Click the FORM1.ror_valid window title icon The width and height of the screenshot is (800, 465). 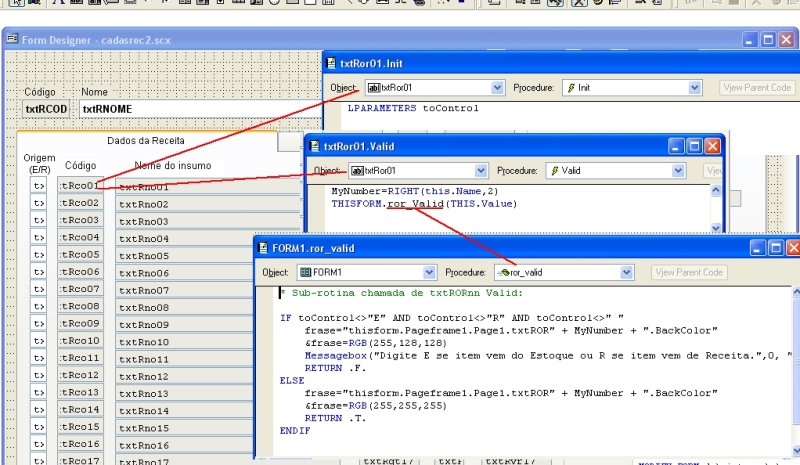pyautogui.click(x=263, y=248)
